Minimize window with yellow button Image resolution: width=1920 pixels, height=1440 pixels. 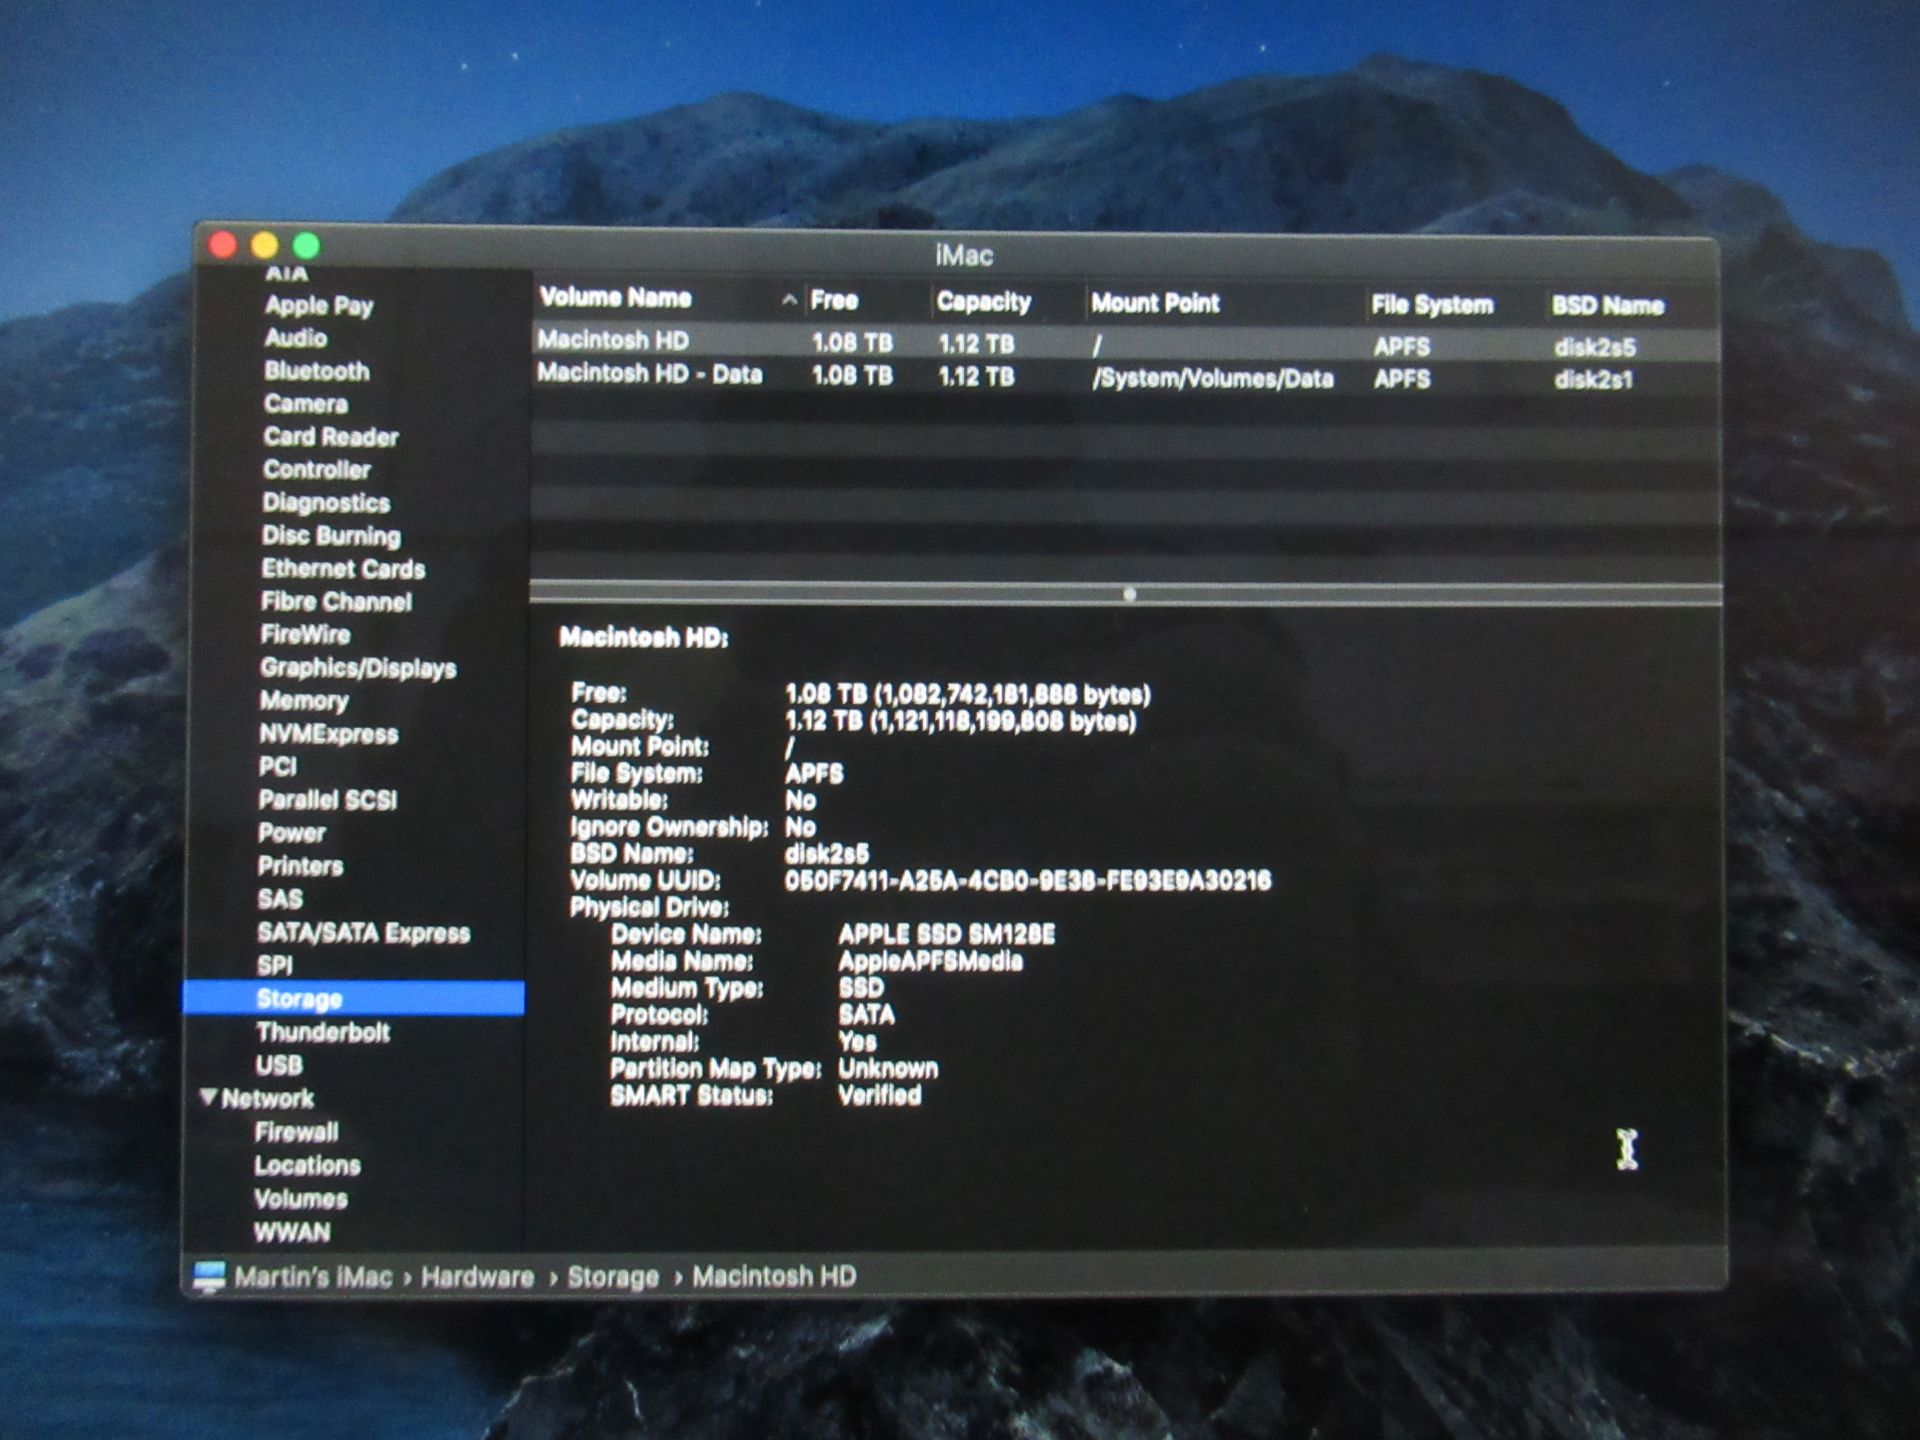point(265,244)
